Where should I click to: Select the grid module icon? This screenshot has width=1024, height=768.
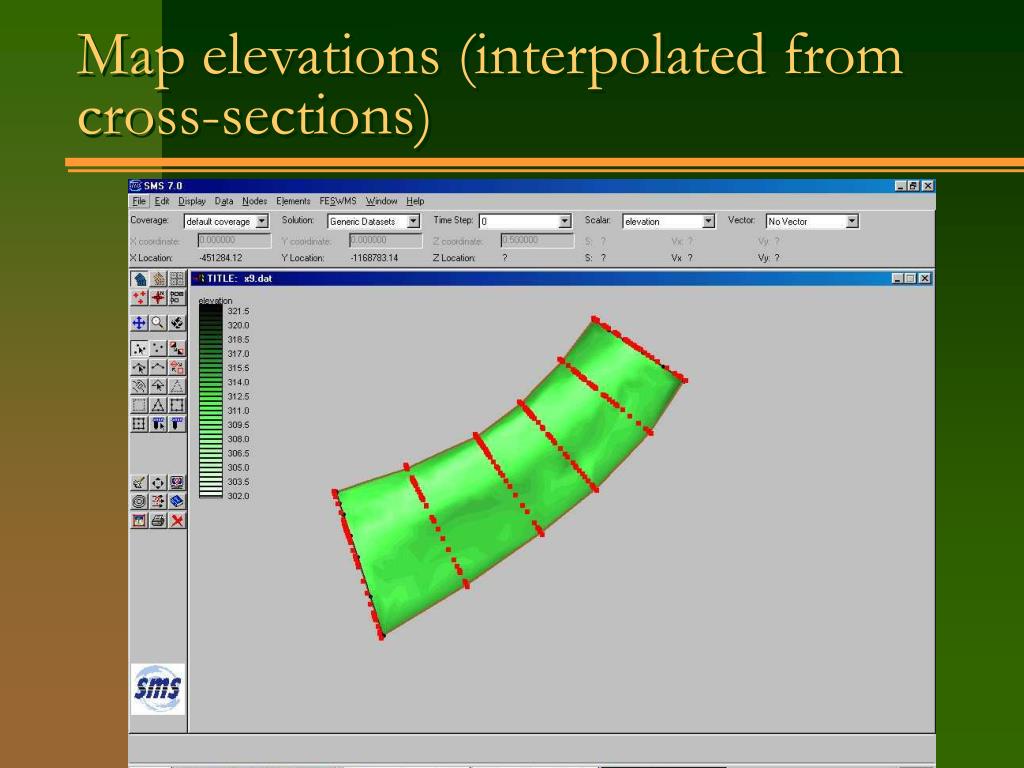176,279
